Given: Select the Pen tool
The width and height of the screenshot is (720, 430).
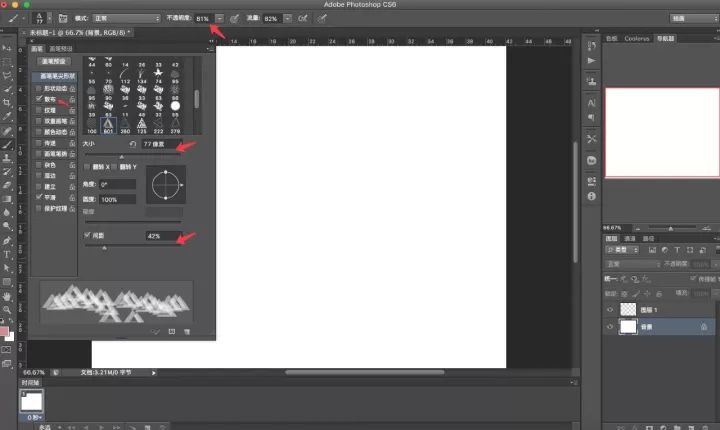Looking at the screenshot, I should [x=7, y=240].
